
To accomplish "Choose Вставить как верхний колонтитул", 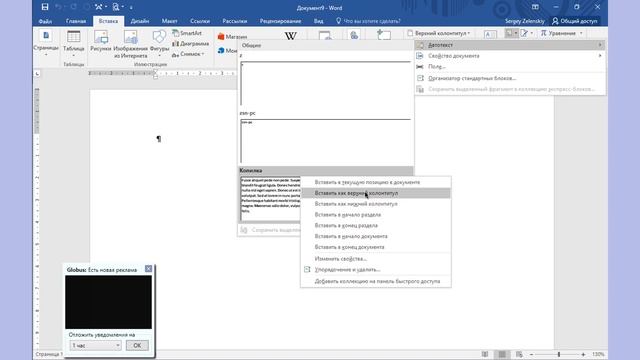I will tap(376, 193).
